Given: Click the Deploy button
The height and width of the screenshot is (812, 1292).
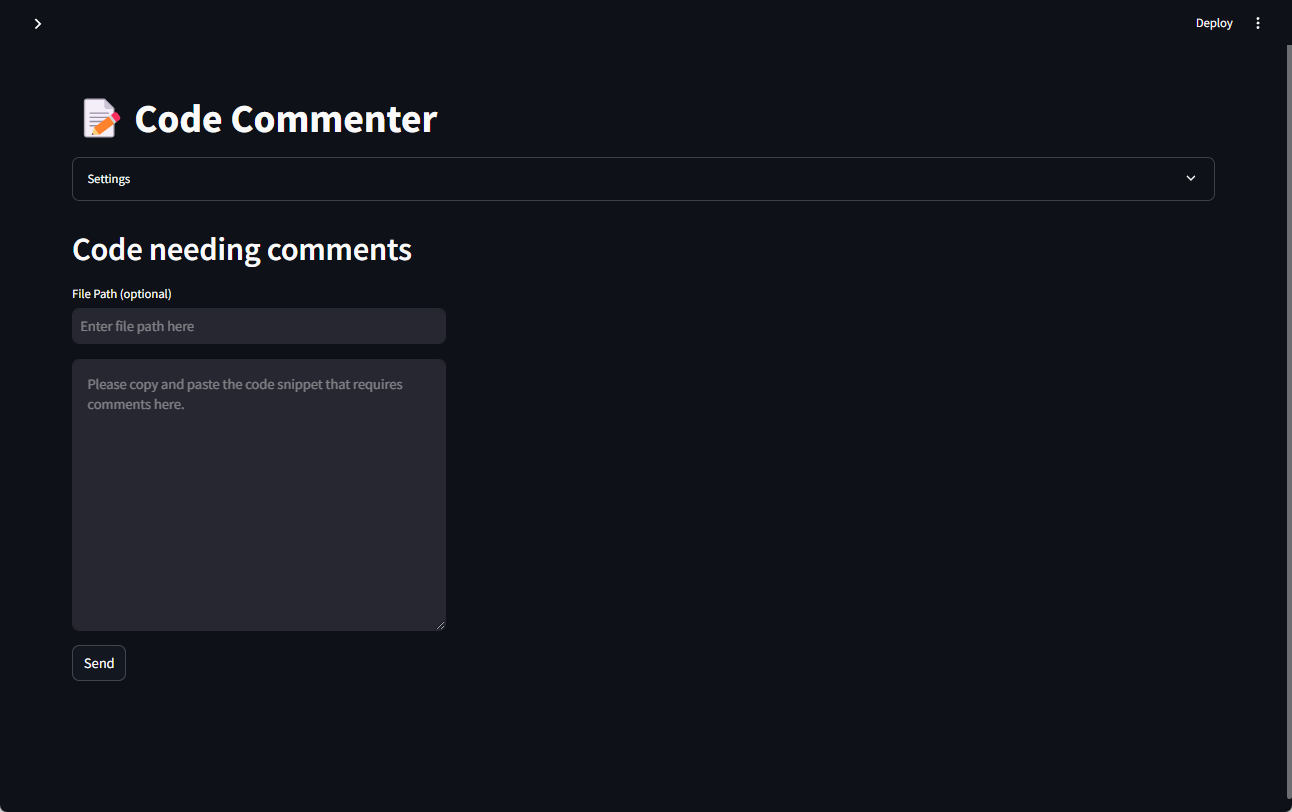Looking at the screenshot, I should 1214,23.
